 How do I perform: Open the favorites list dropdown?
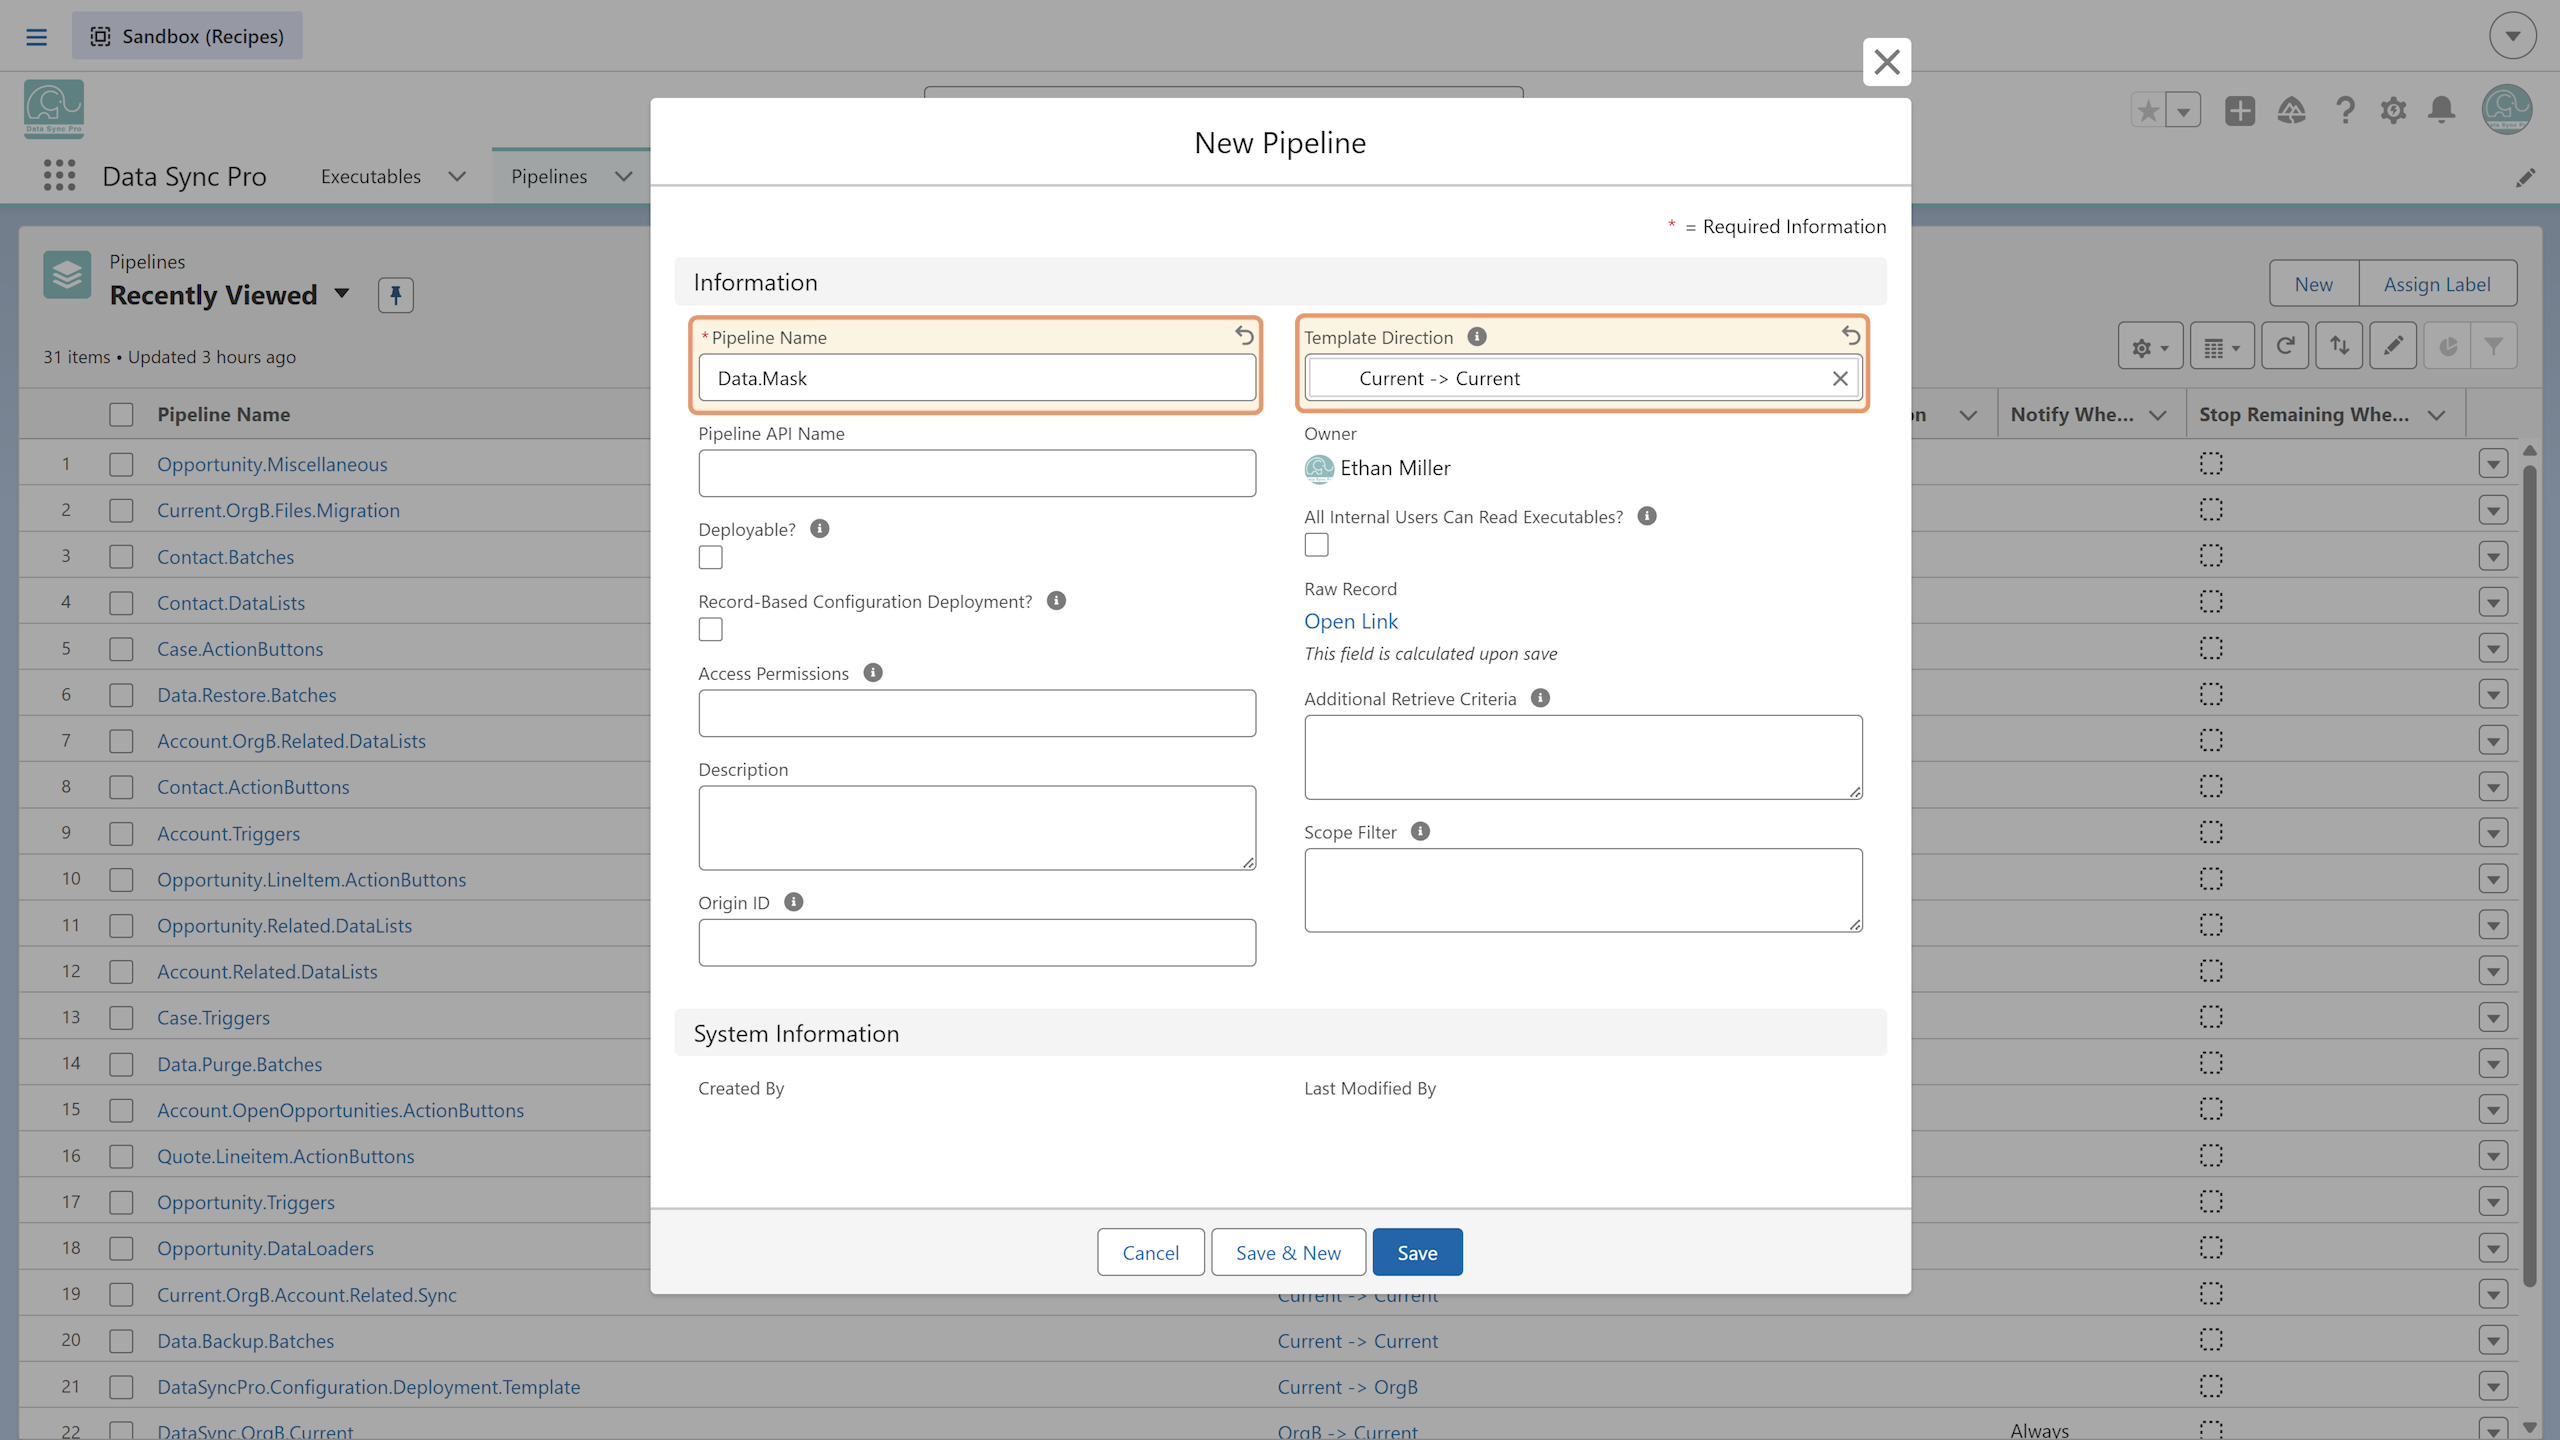[x=2184, y=110]
